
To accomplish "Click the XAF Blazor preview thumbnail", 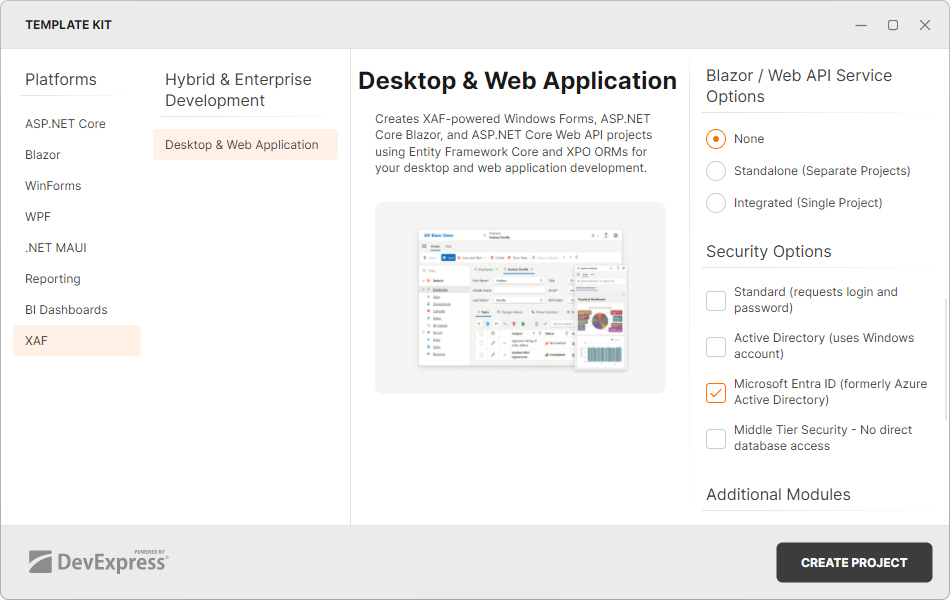I will point(520,298).
